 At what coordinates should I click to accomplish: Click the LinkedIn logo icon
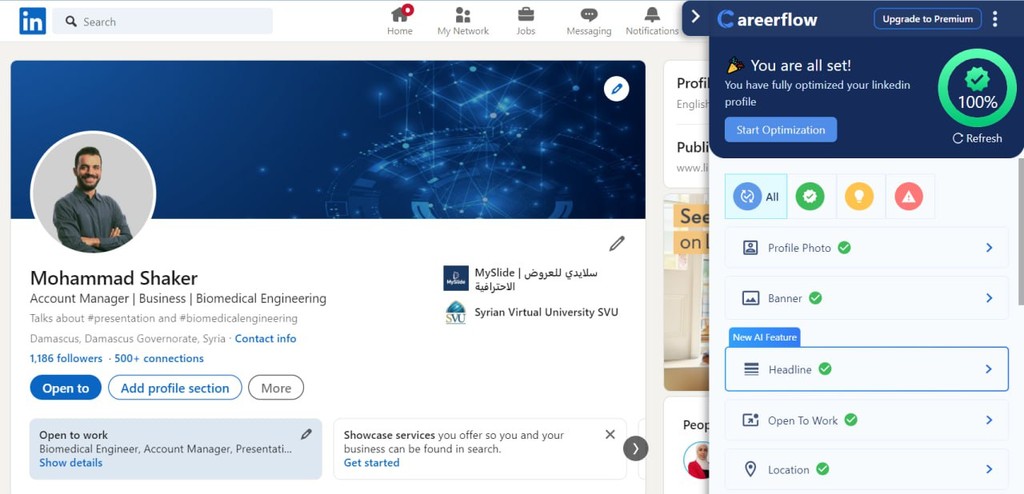click(x=33, y=21)
